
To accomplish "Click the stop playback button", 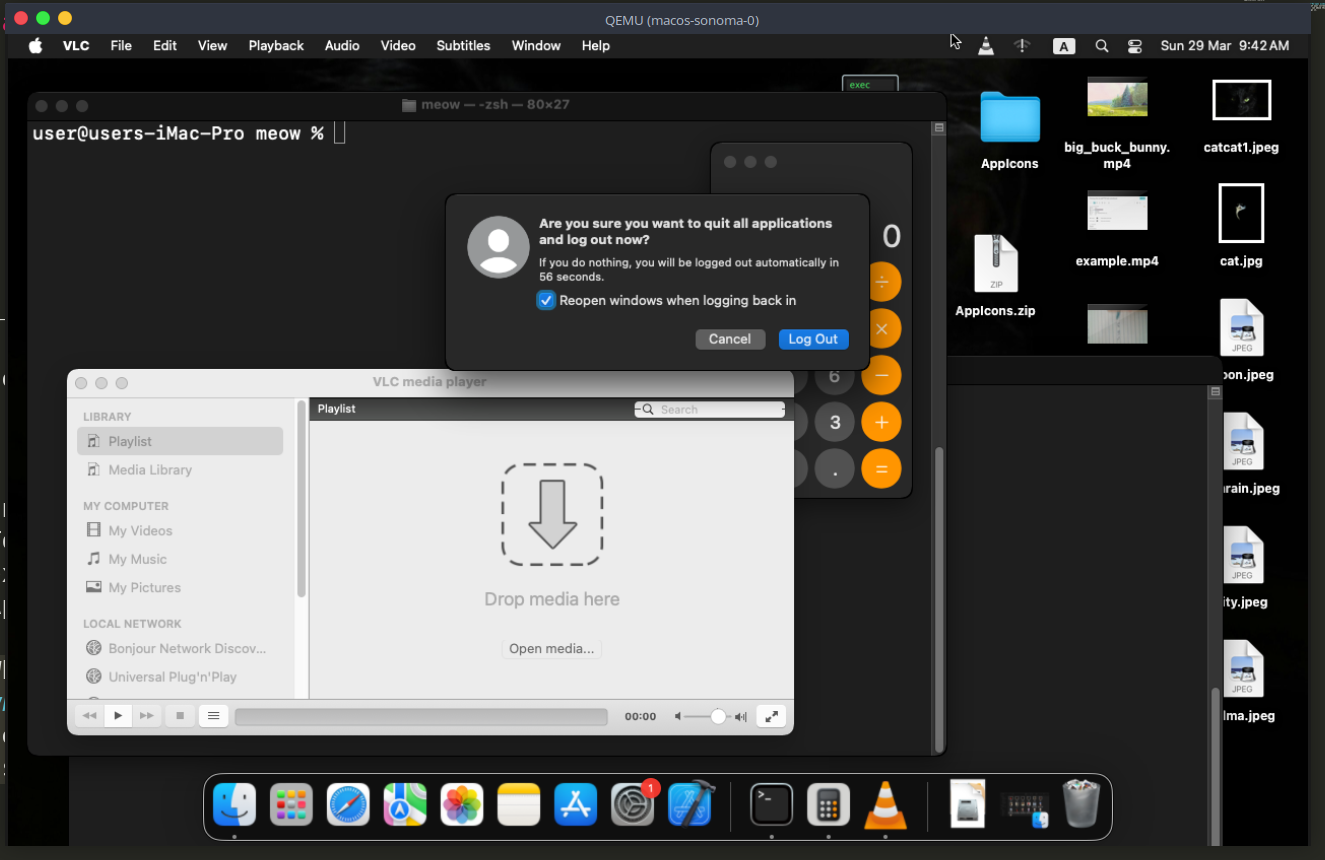I will pyautogui.click(x=180, y=716).
